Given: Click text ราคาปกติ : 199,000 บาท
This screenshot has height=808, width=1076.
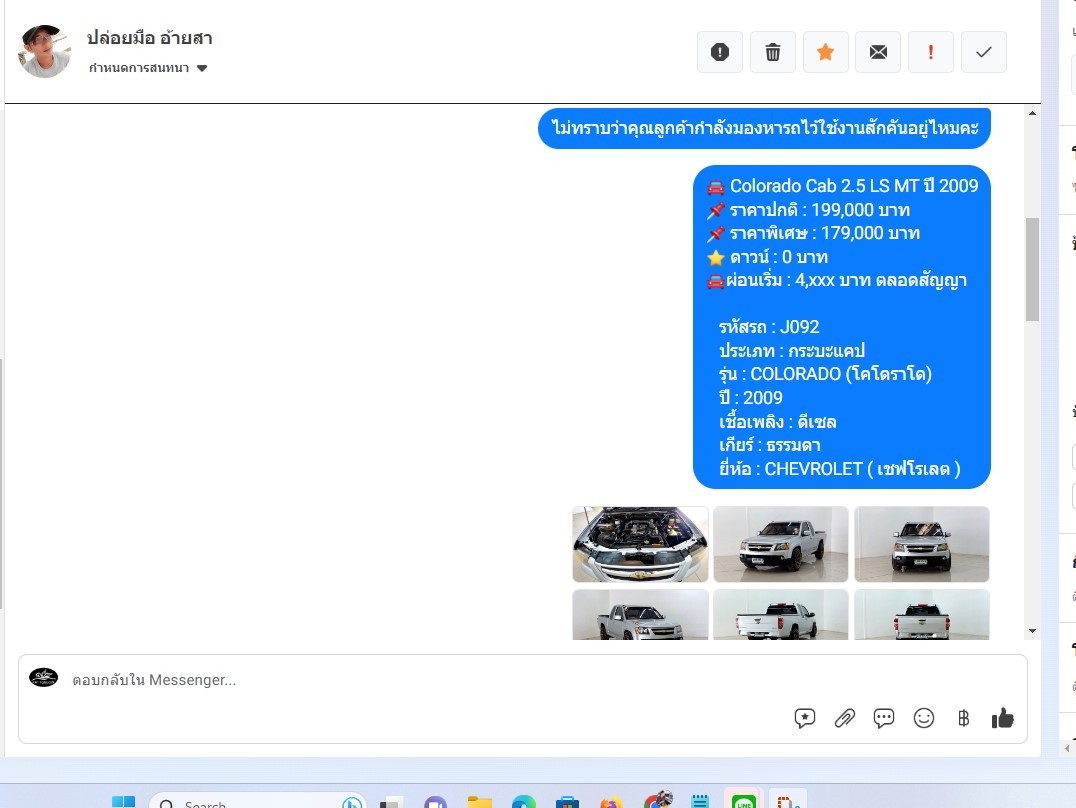Looking at the screenshot, I should coord(819,209).
